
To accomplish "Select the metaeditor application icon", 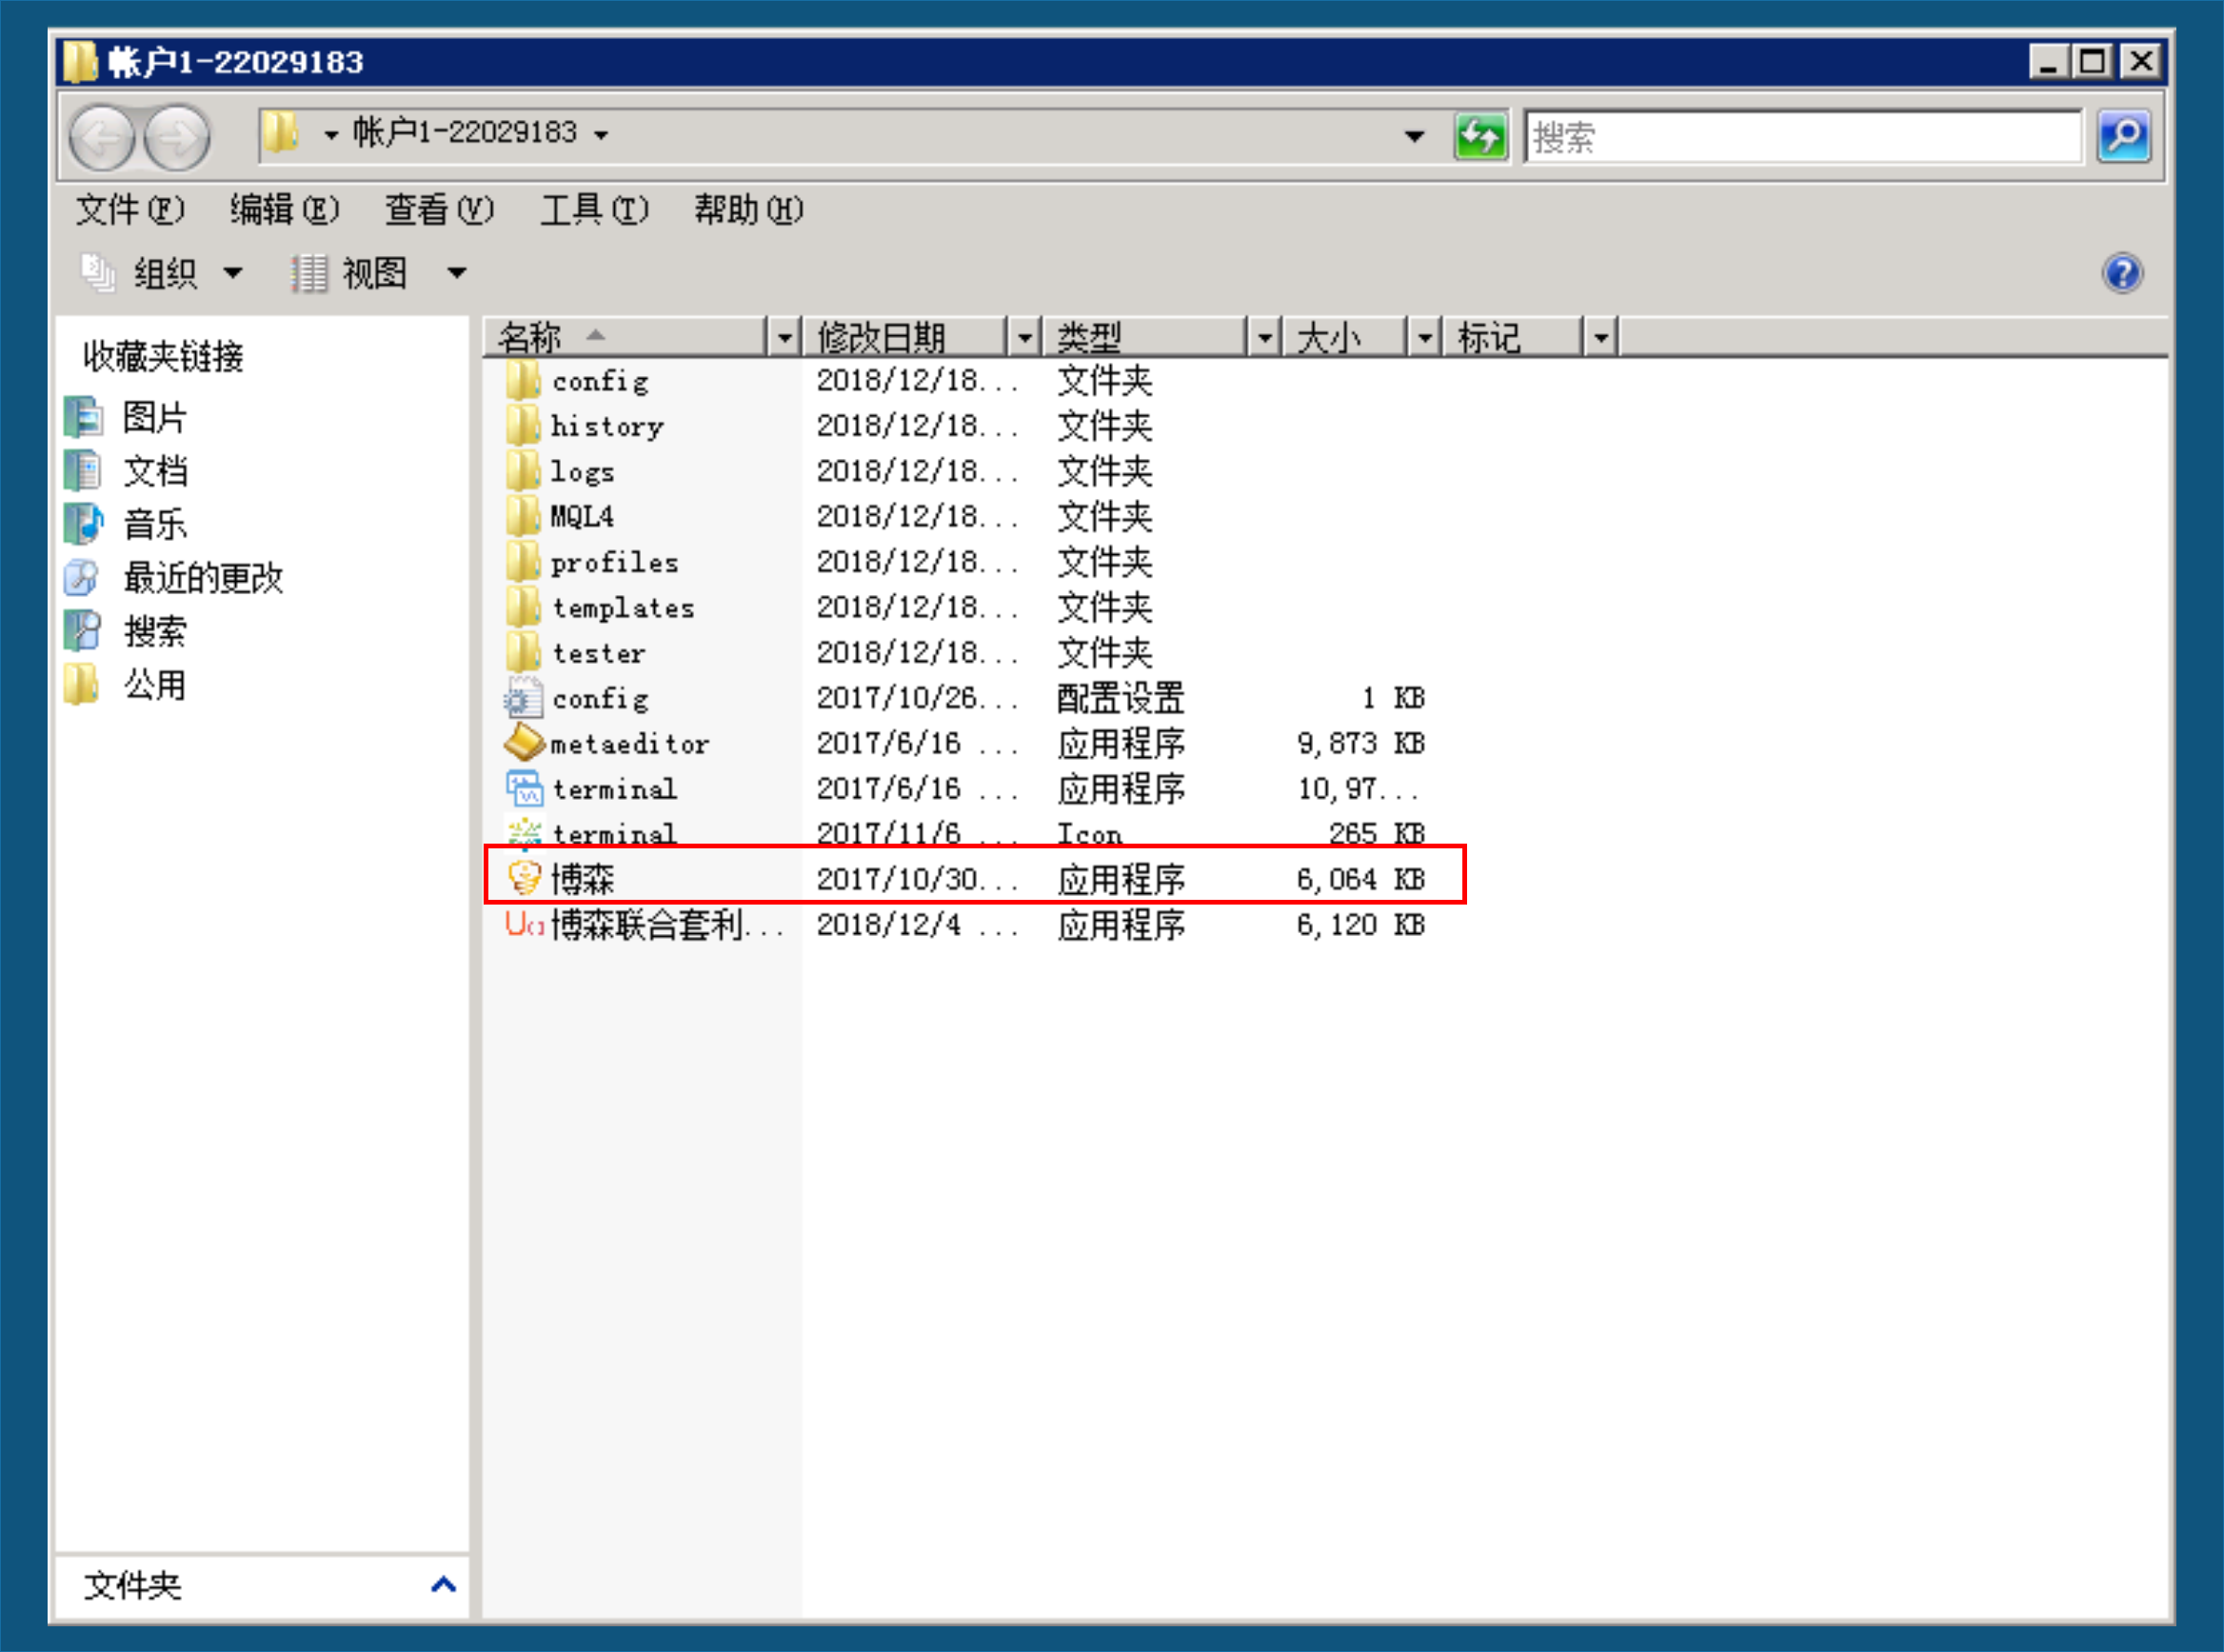I will pos(523,743).
